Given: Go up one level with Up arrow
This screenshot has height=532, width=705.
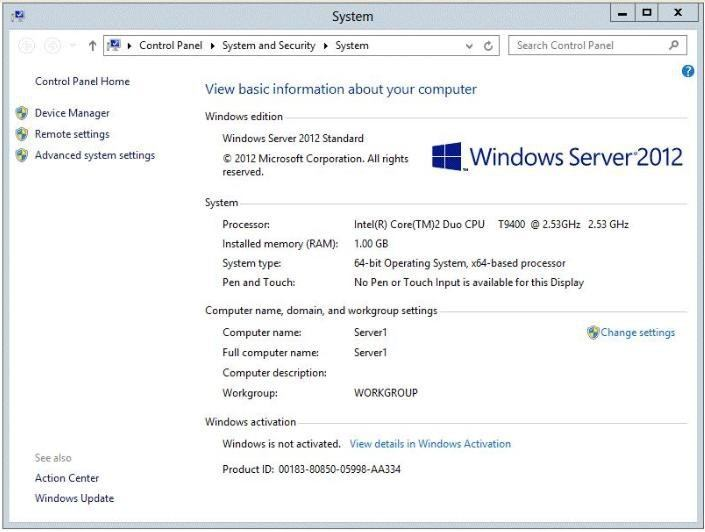Looking at the screenshot, I should (92, 46).
